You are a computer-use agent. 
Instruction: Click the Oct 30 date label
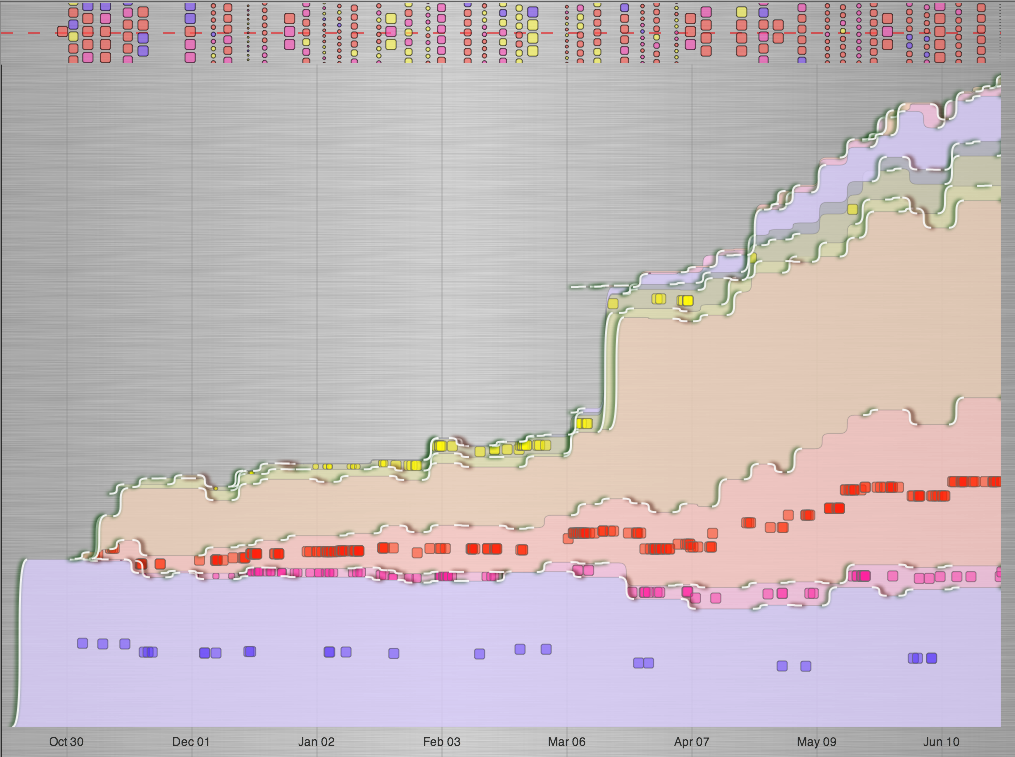pos(66,742)
